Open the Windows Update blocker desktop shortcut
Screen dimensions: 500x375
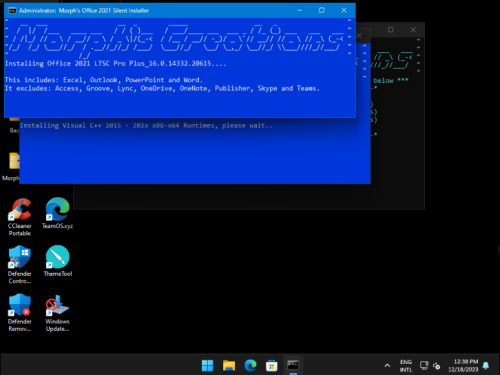pyautogui.click(x=57, y=313)
